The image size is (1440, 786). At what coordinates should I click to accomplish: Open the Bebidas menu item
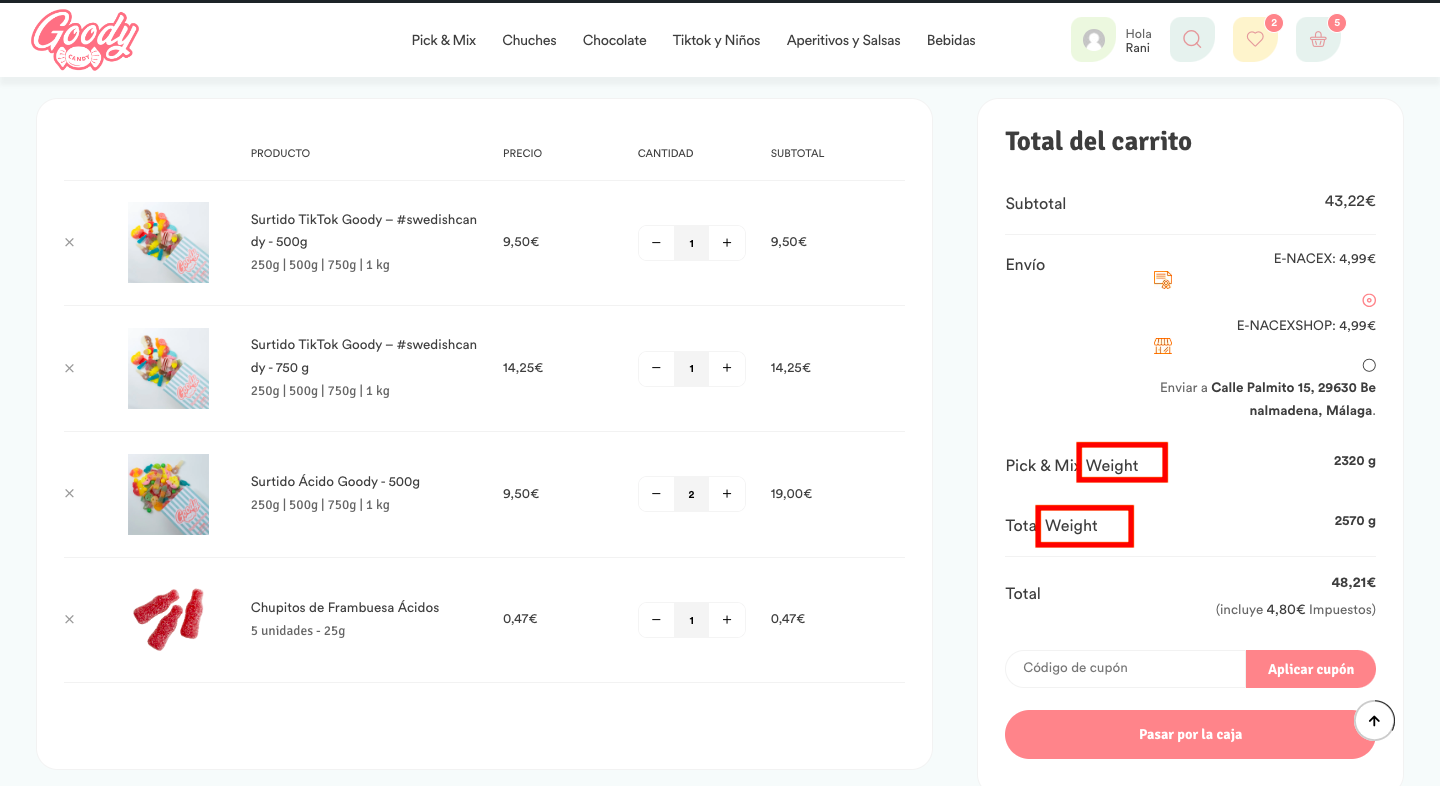[x=951, y=40]
